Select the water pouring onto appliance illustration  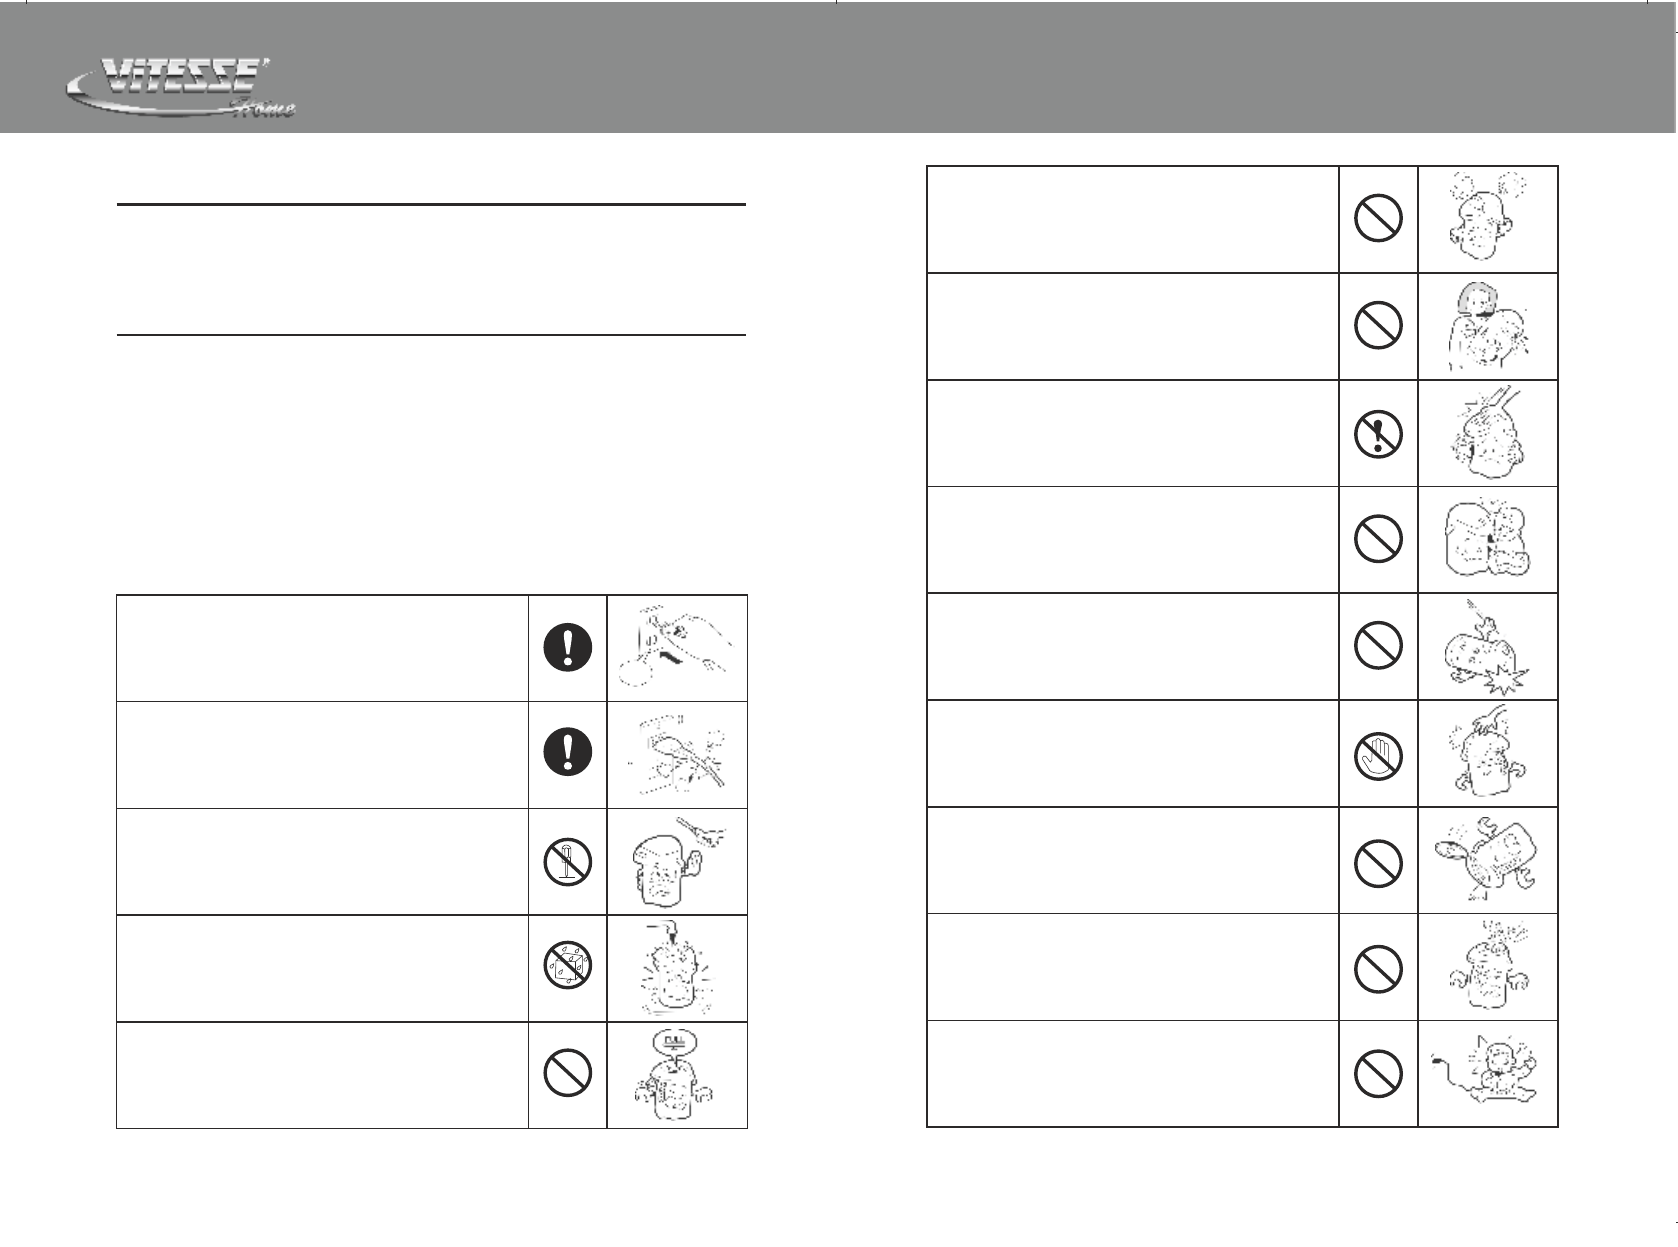pyautogui.click(x=677, y=968)
